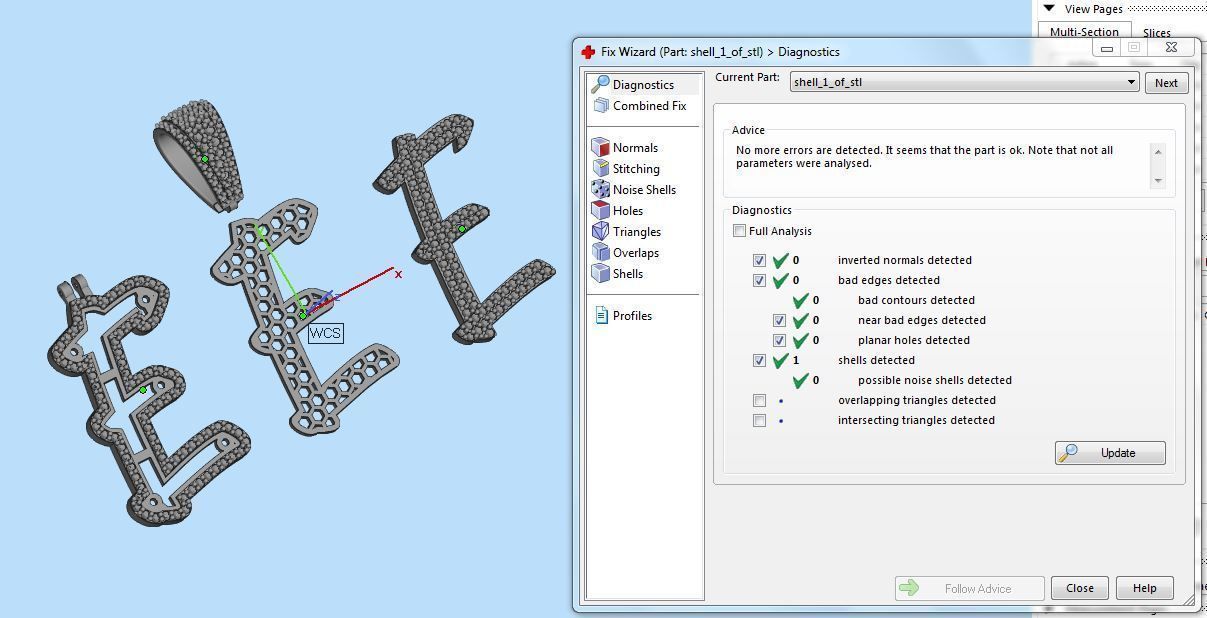
Task: Uncheck near bad edges detected checkbox
Action: tap(779, 320)
